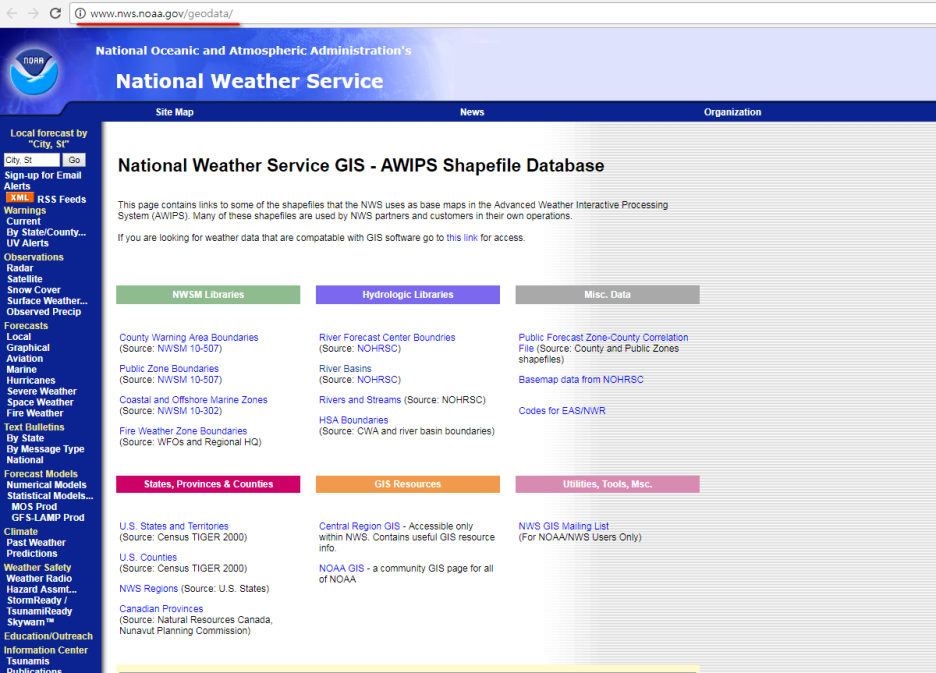The image size is (936, 673).
Task: Open River Basins link
Action: point(345,368)
